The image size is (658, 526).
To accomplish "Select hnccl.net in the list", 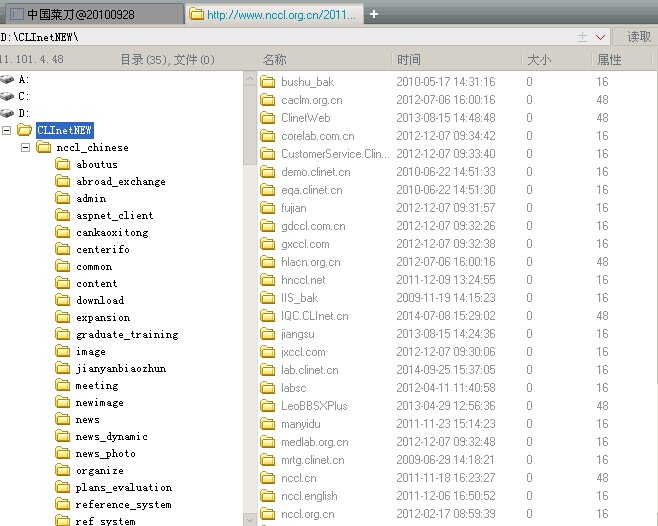I will click(x=303, y=280).
